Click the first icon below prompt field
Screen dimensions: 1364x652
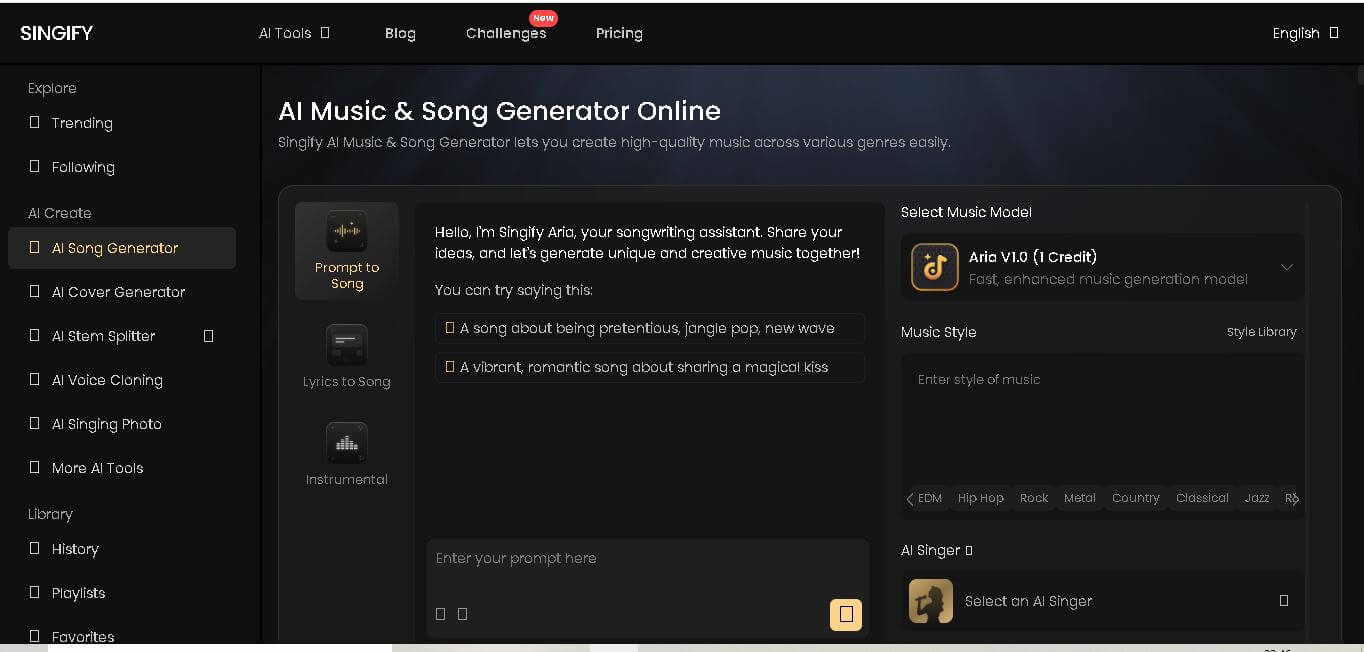[441, 614]
